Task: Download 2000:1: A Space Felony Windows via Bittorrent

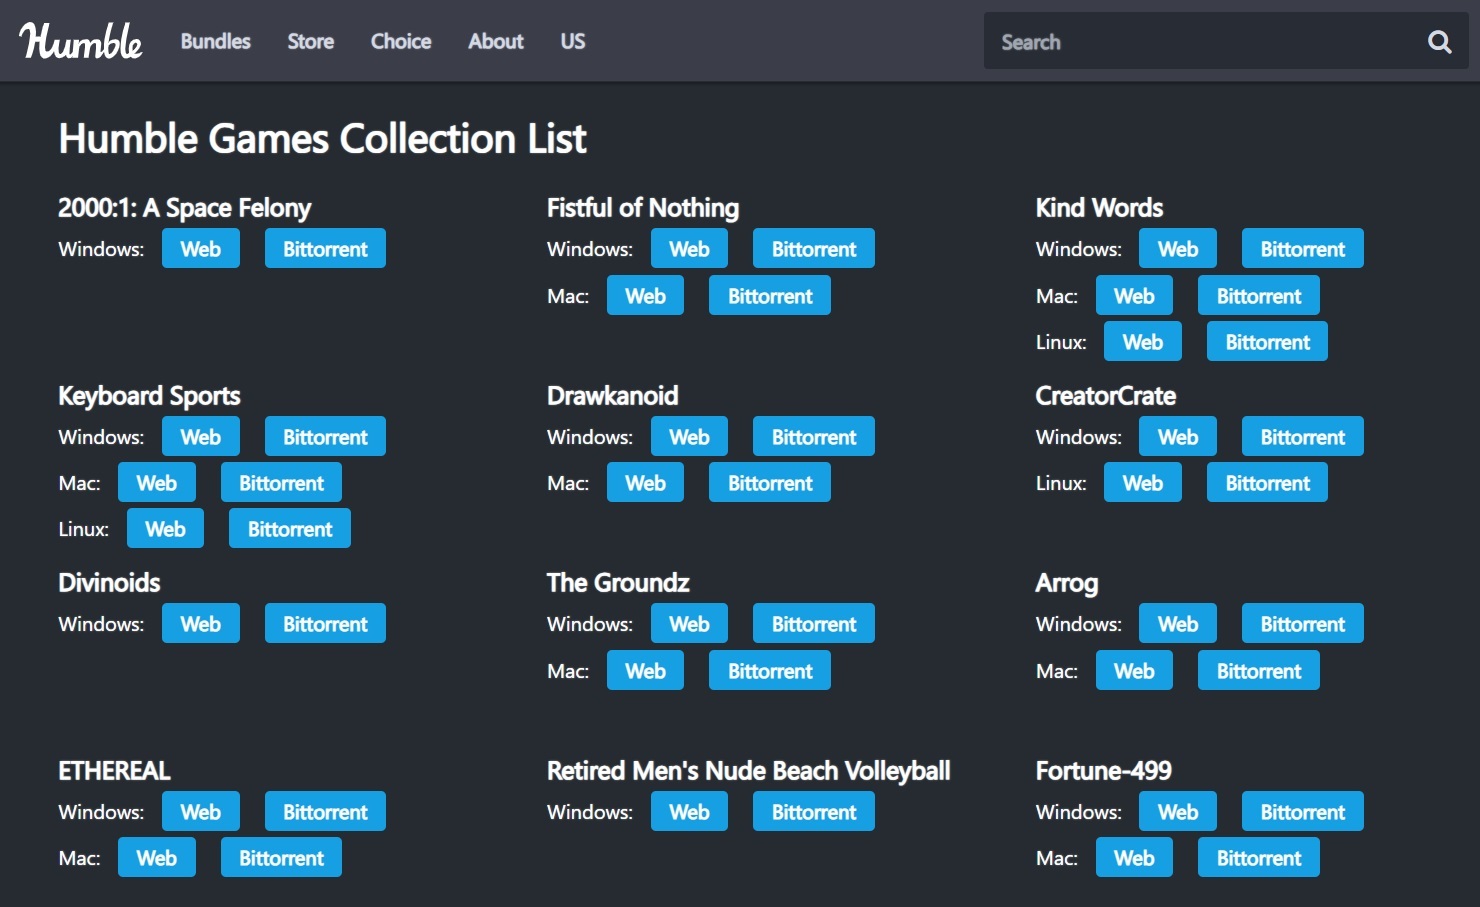Action: [325, 249]
